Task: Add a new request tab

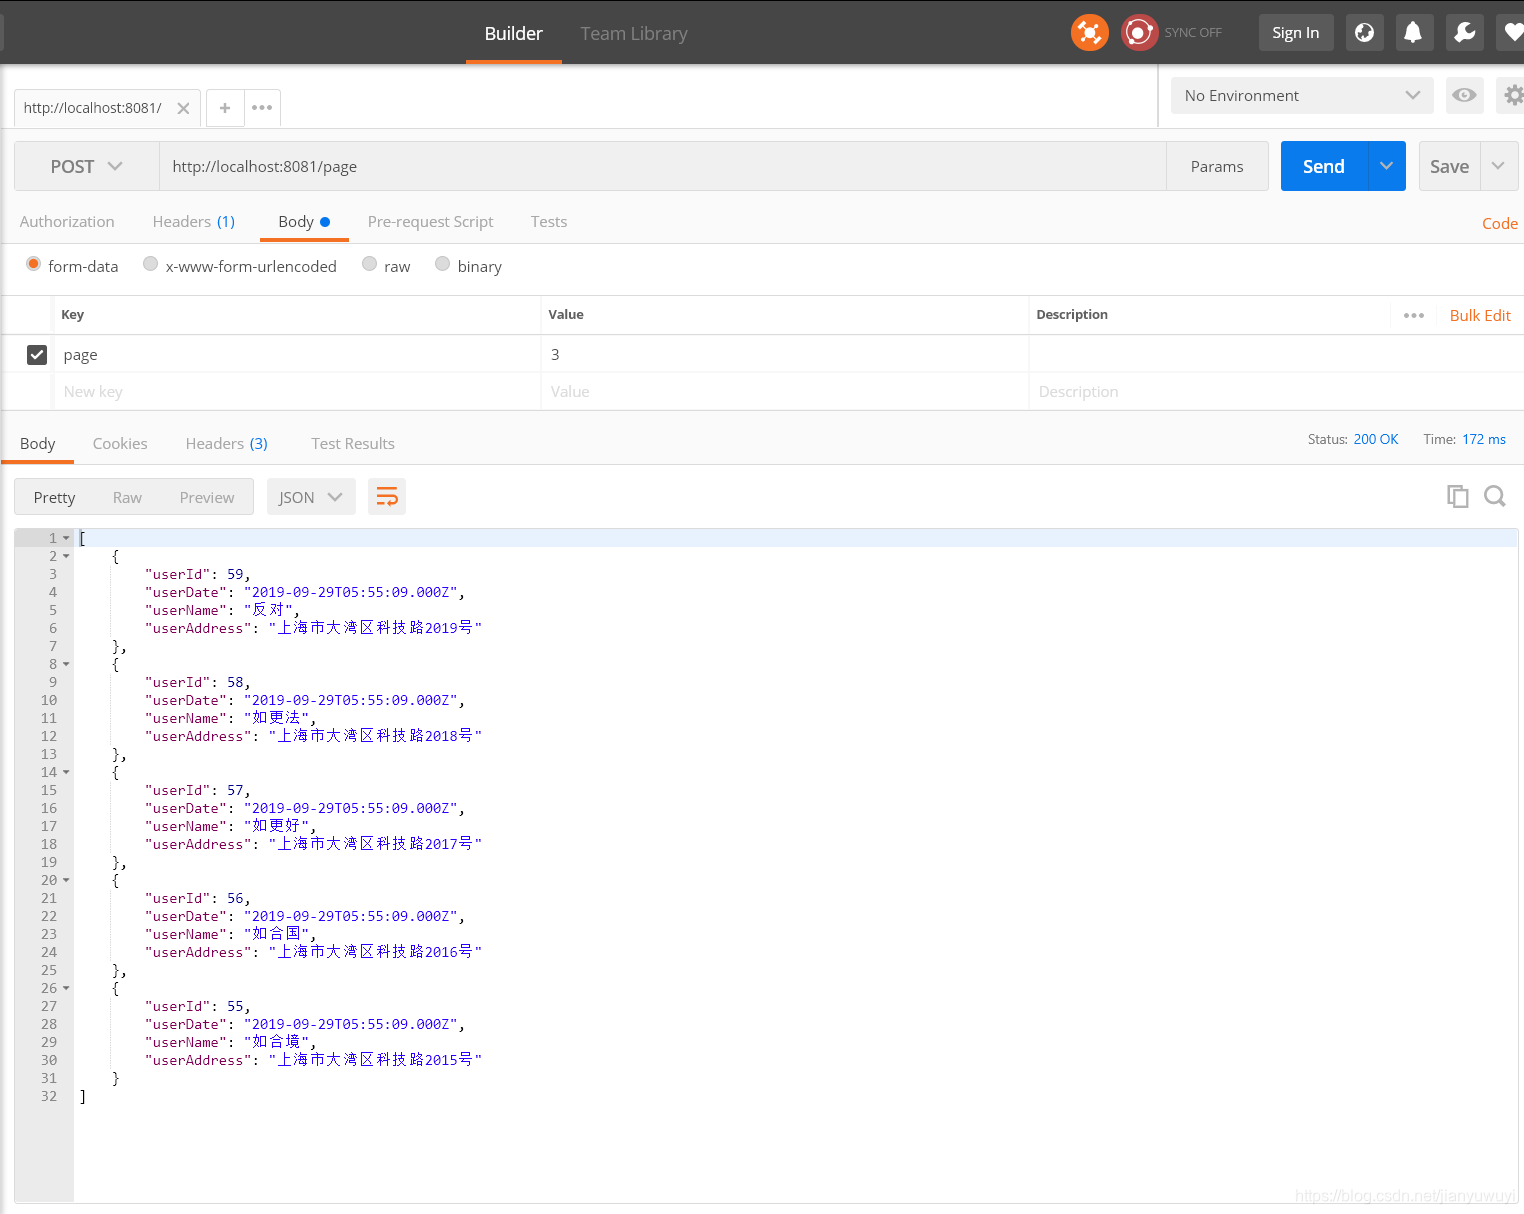Action: pyautogui.click(x=225, y=108)
